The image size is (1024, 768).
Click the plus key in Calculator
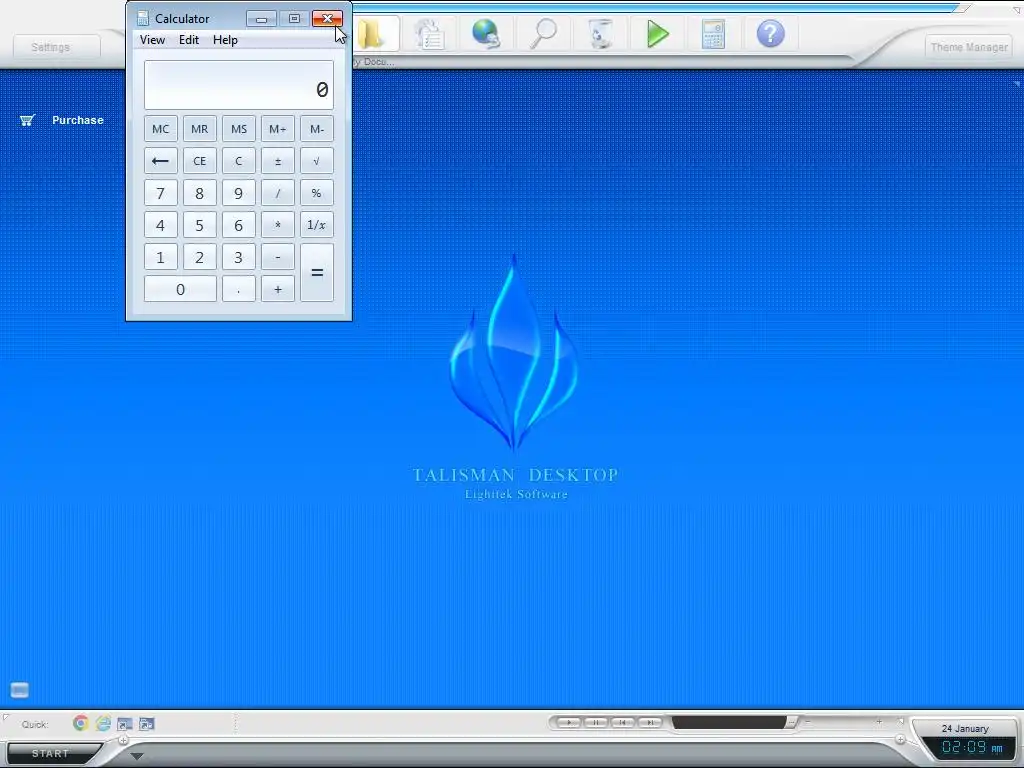point(278,289)
